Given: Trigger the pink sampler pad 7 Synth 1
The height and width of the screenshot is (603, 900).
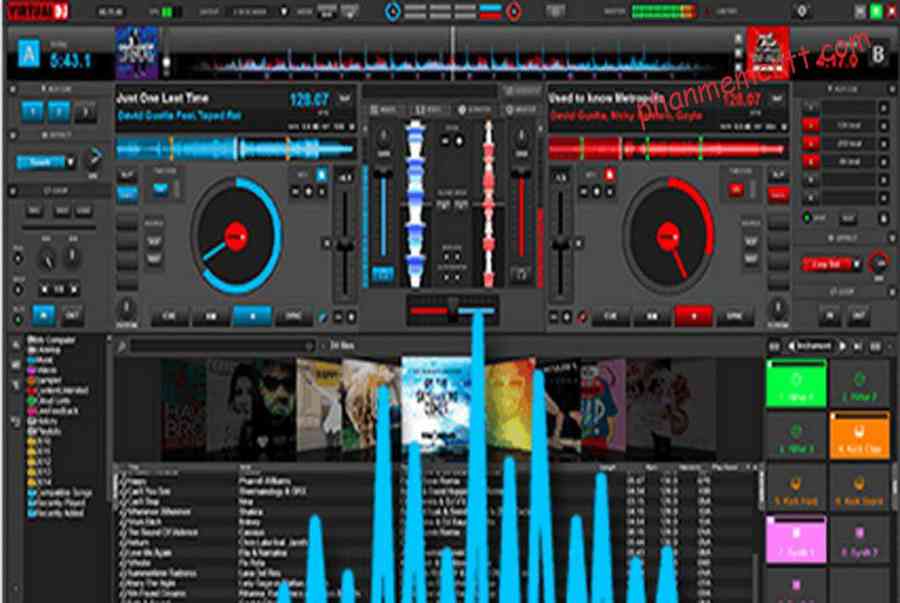Looking at the screenshot, I should (x=796, y=539).
